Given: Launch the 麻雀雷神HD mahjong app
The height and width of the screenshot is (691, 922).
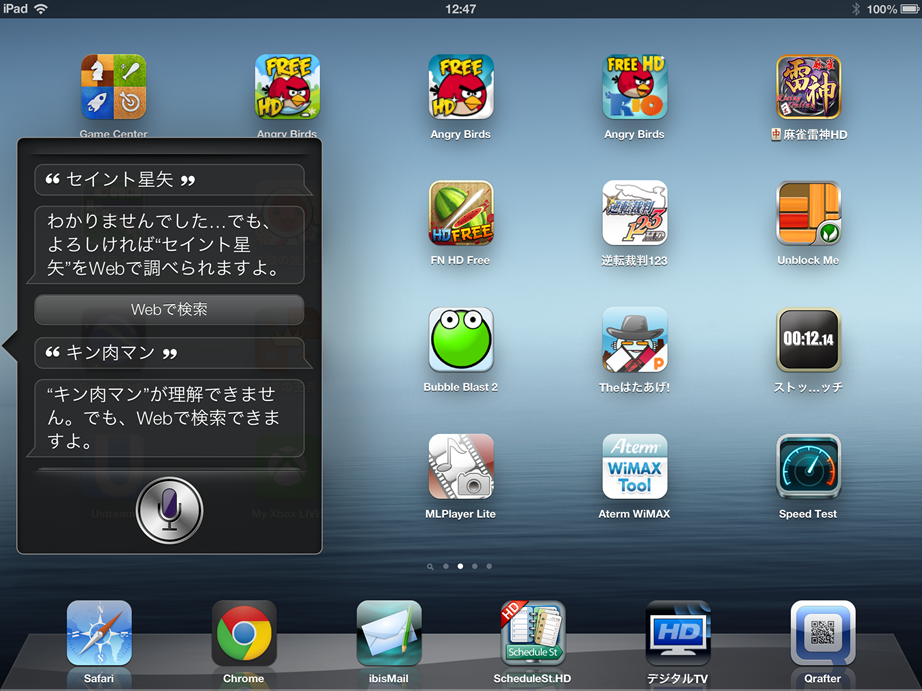Looking at the screenshot, I should [x=809, y=87].
